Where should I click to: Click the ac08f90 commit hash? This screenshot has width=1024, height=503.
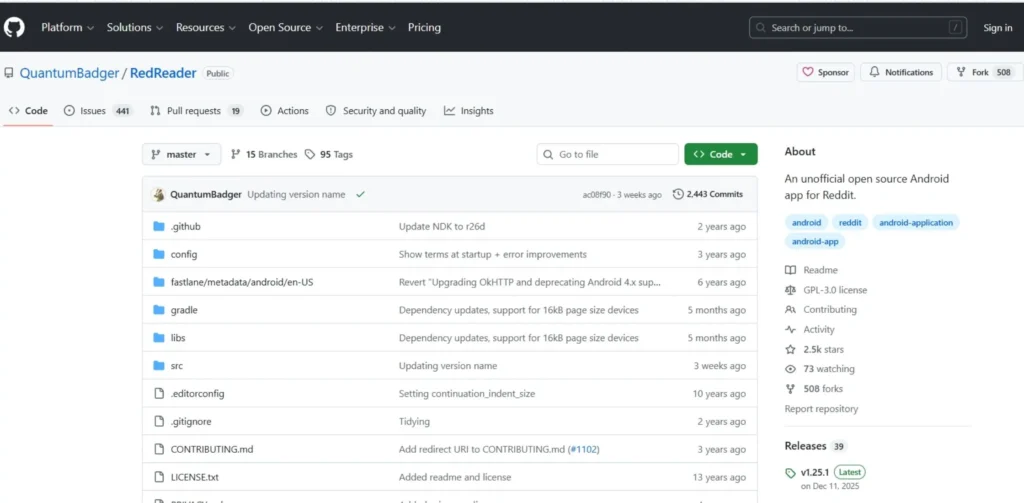click(x=597, y=195)
